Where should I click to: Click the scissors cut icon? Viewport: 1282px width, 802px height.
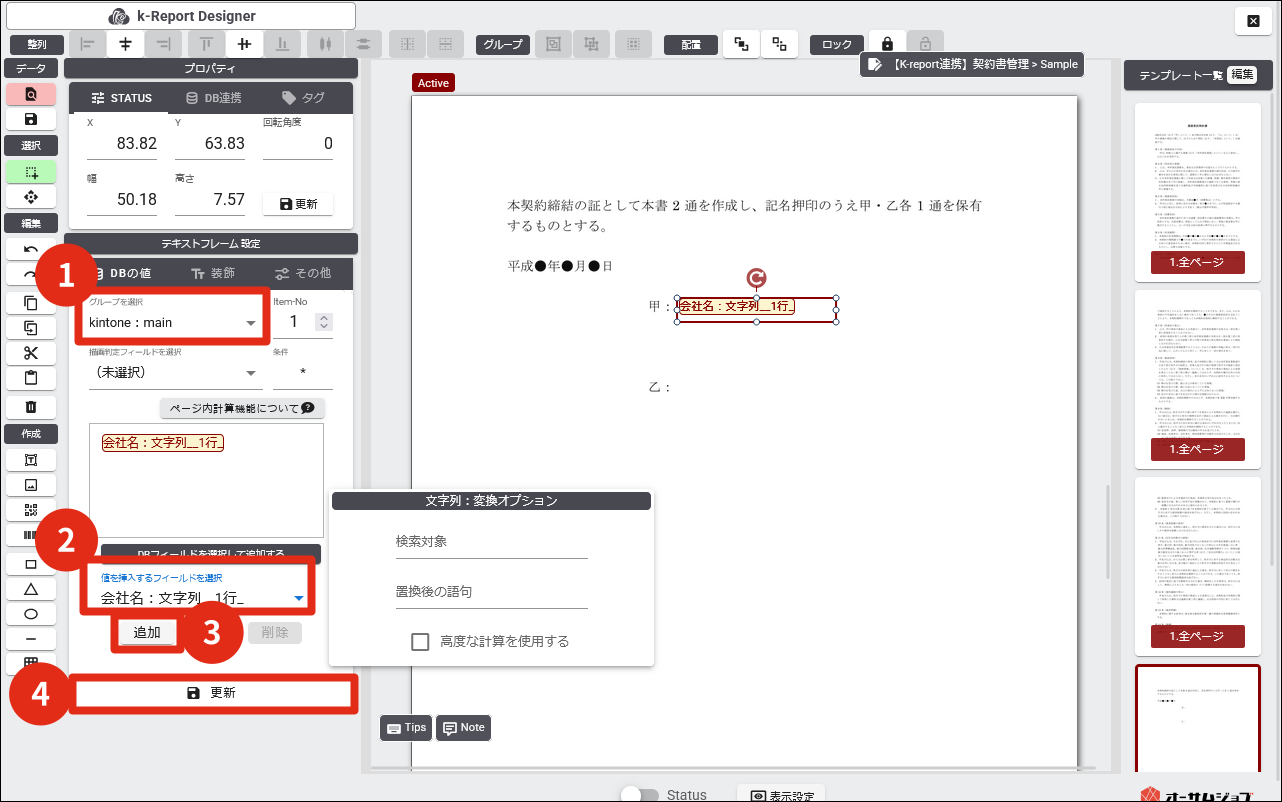coord(31,353)
